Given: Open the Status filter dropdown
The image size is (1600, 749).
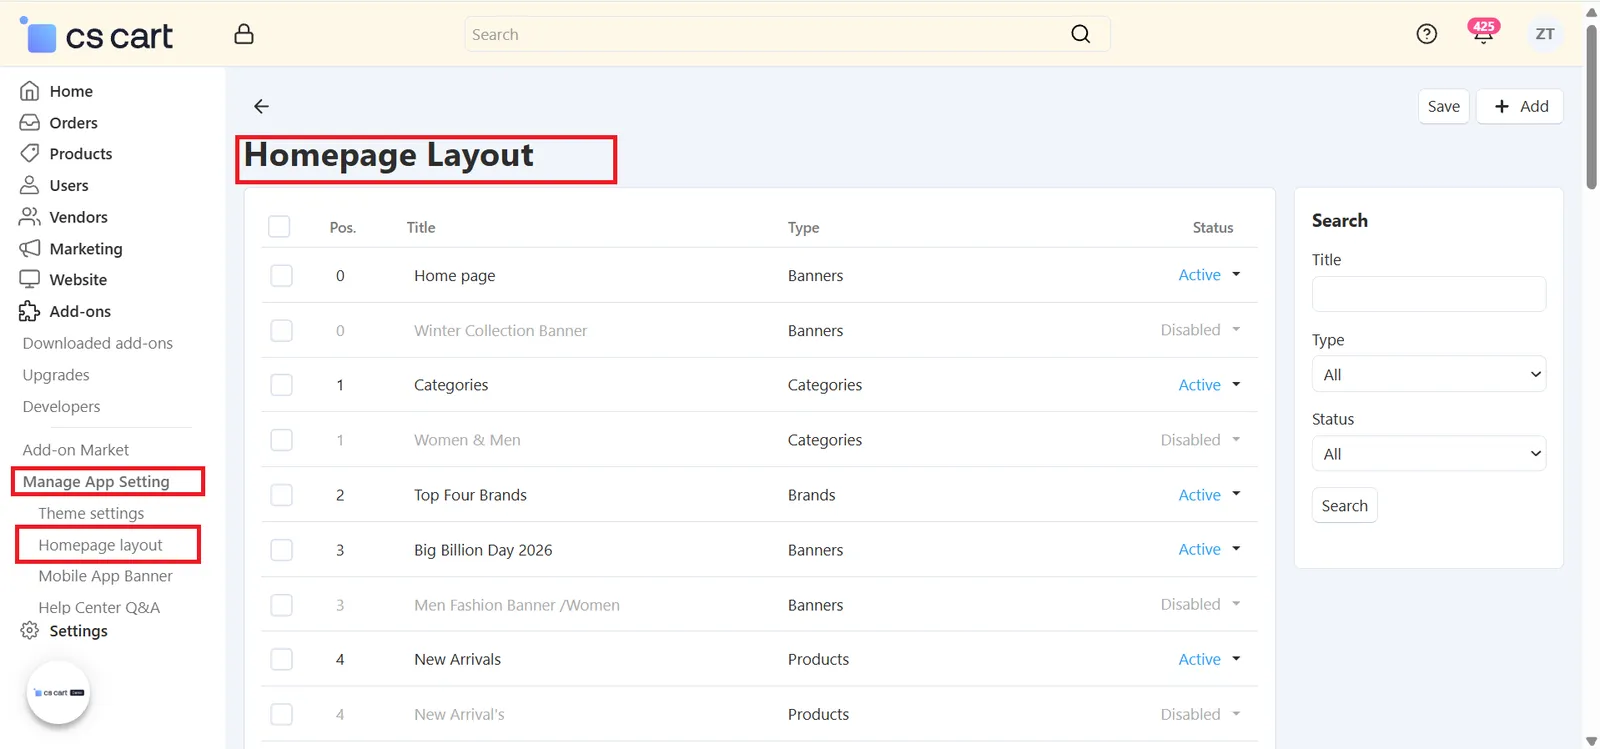Looking at the screenshot, I should (1429, 454).
